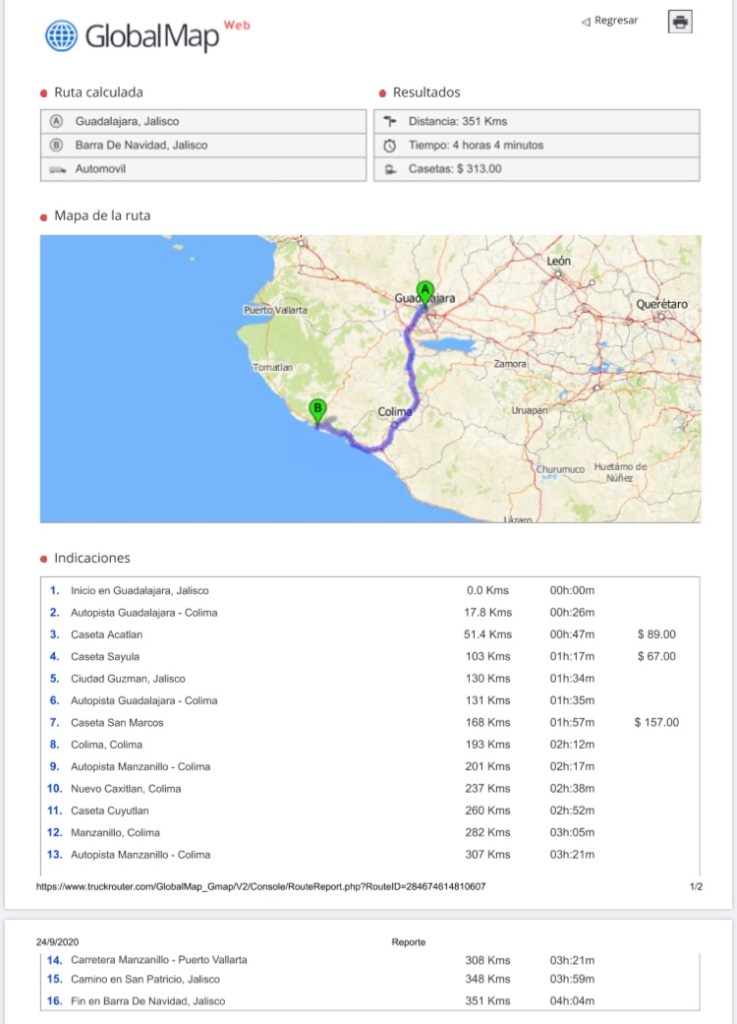737x1024 pixels.
Task: Click the circled B destination icon
Action: 56,145
